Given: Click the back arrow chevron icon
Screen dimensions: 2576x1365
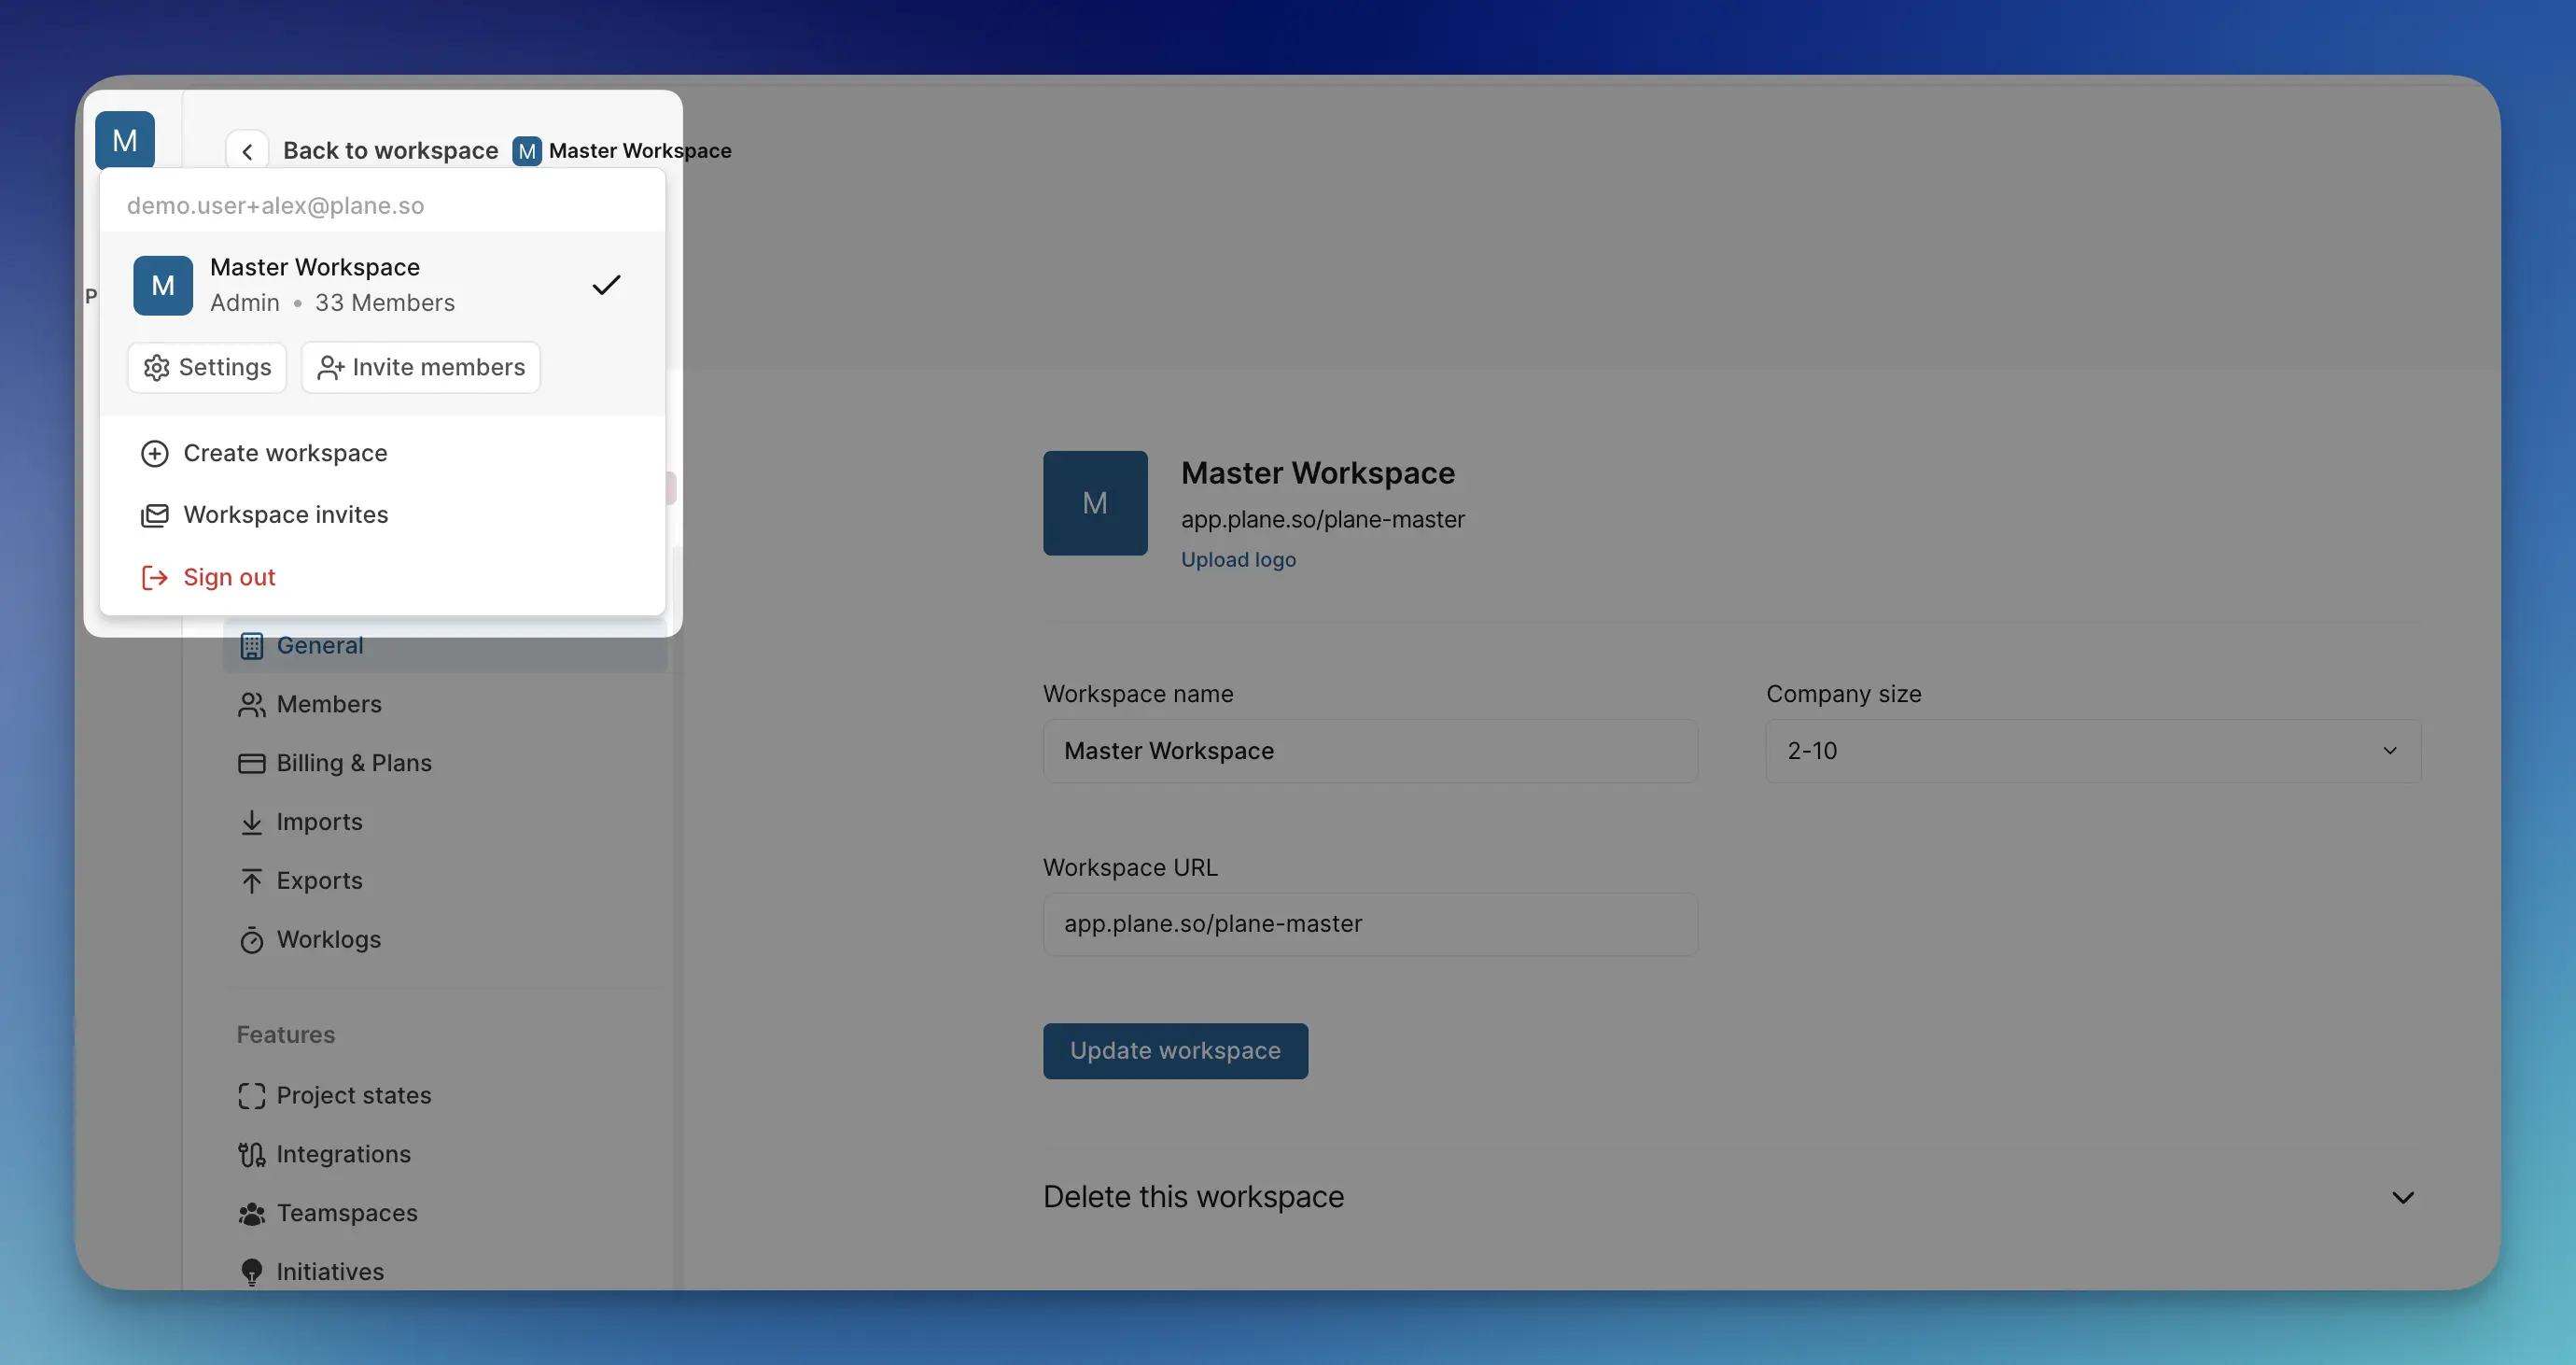Looking at the screenshot, I should 247,151.
